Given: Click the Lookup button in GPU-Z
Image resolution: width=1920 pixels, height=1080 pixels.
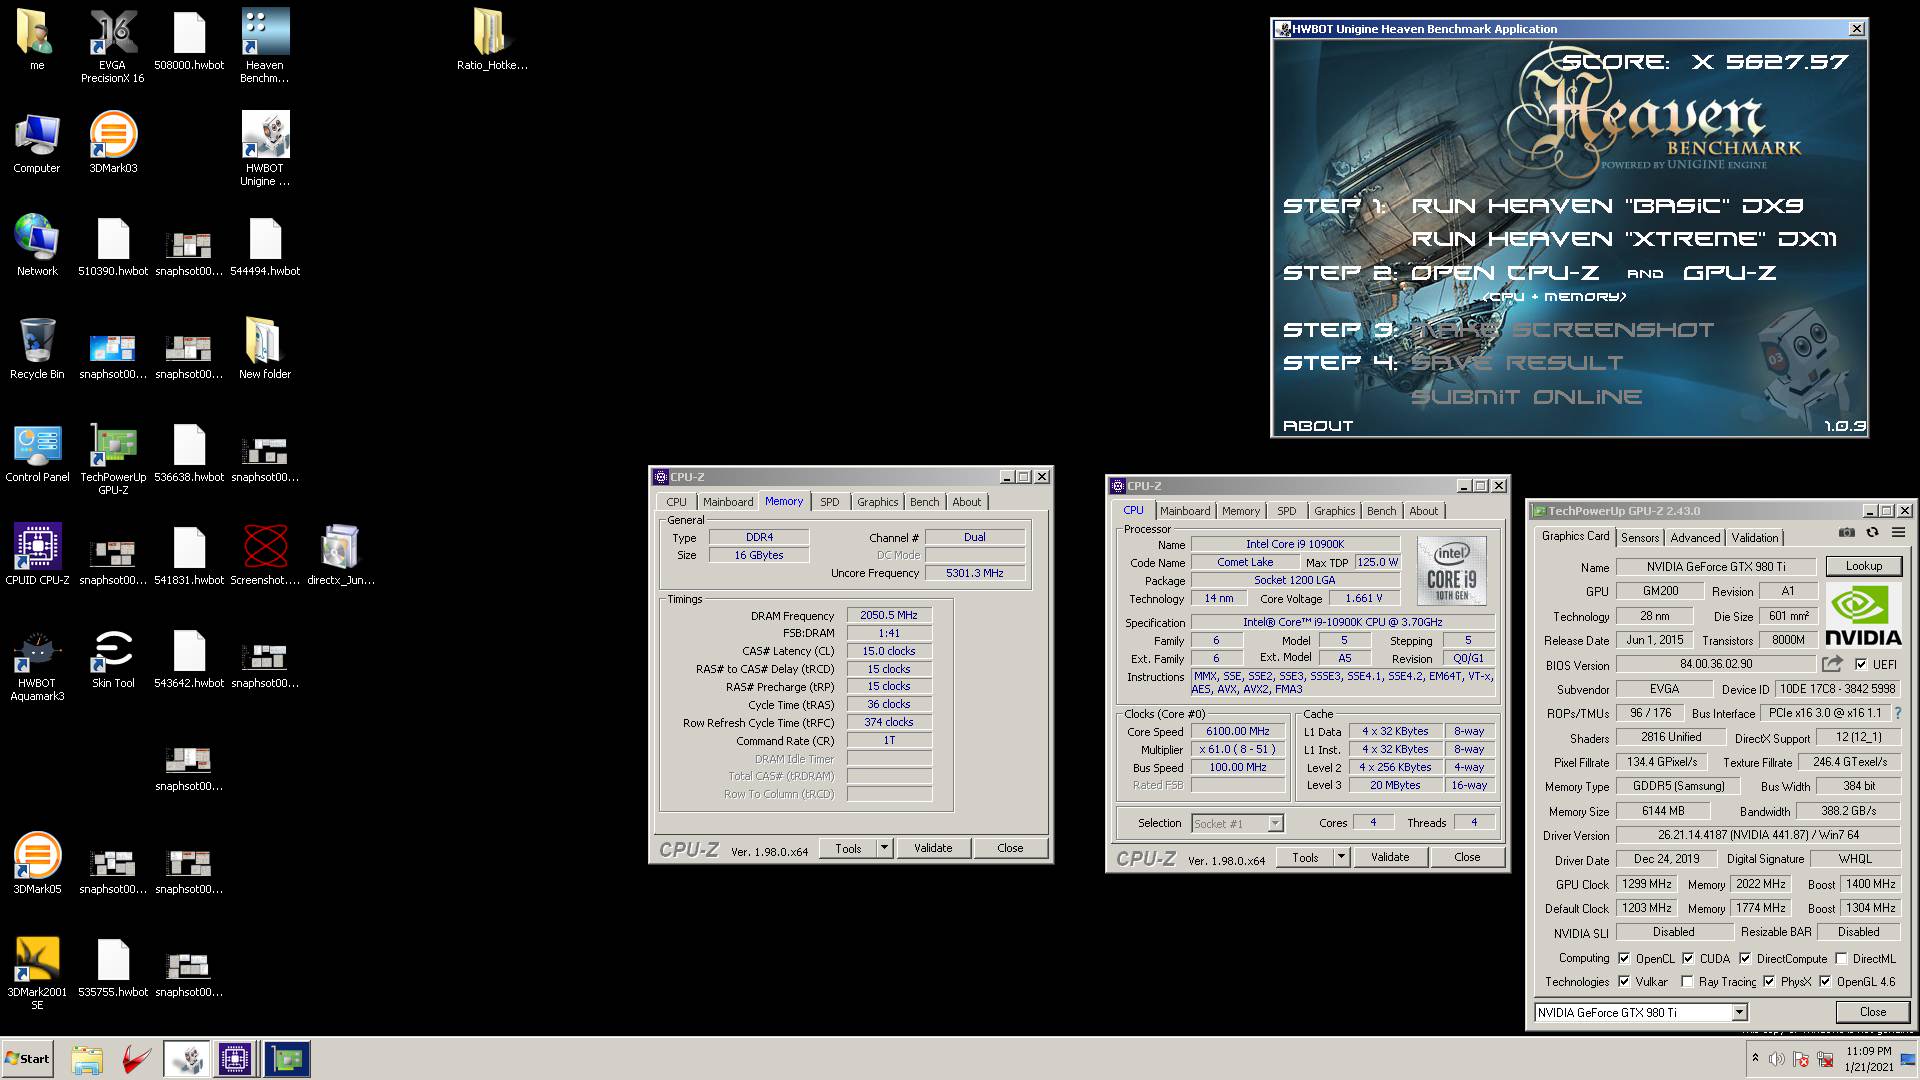Looking at the screenshot, I should coord(1863,566).
